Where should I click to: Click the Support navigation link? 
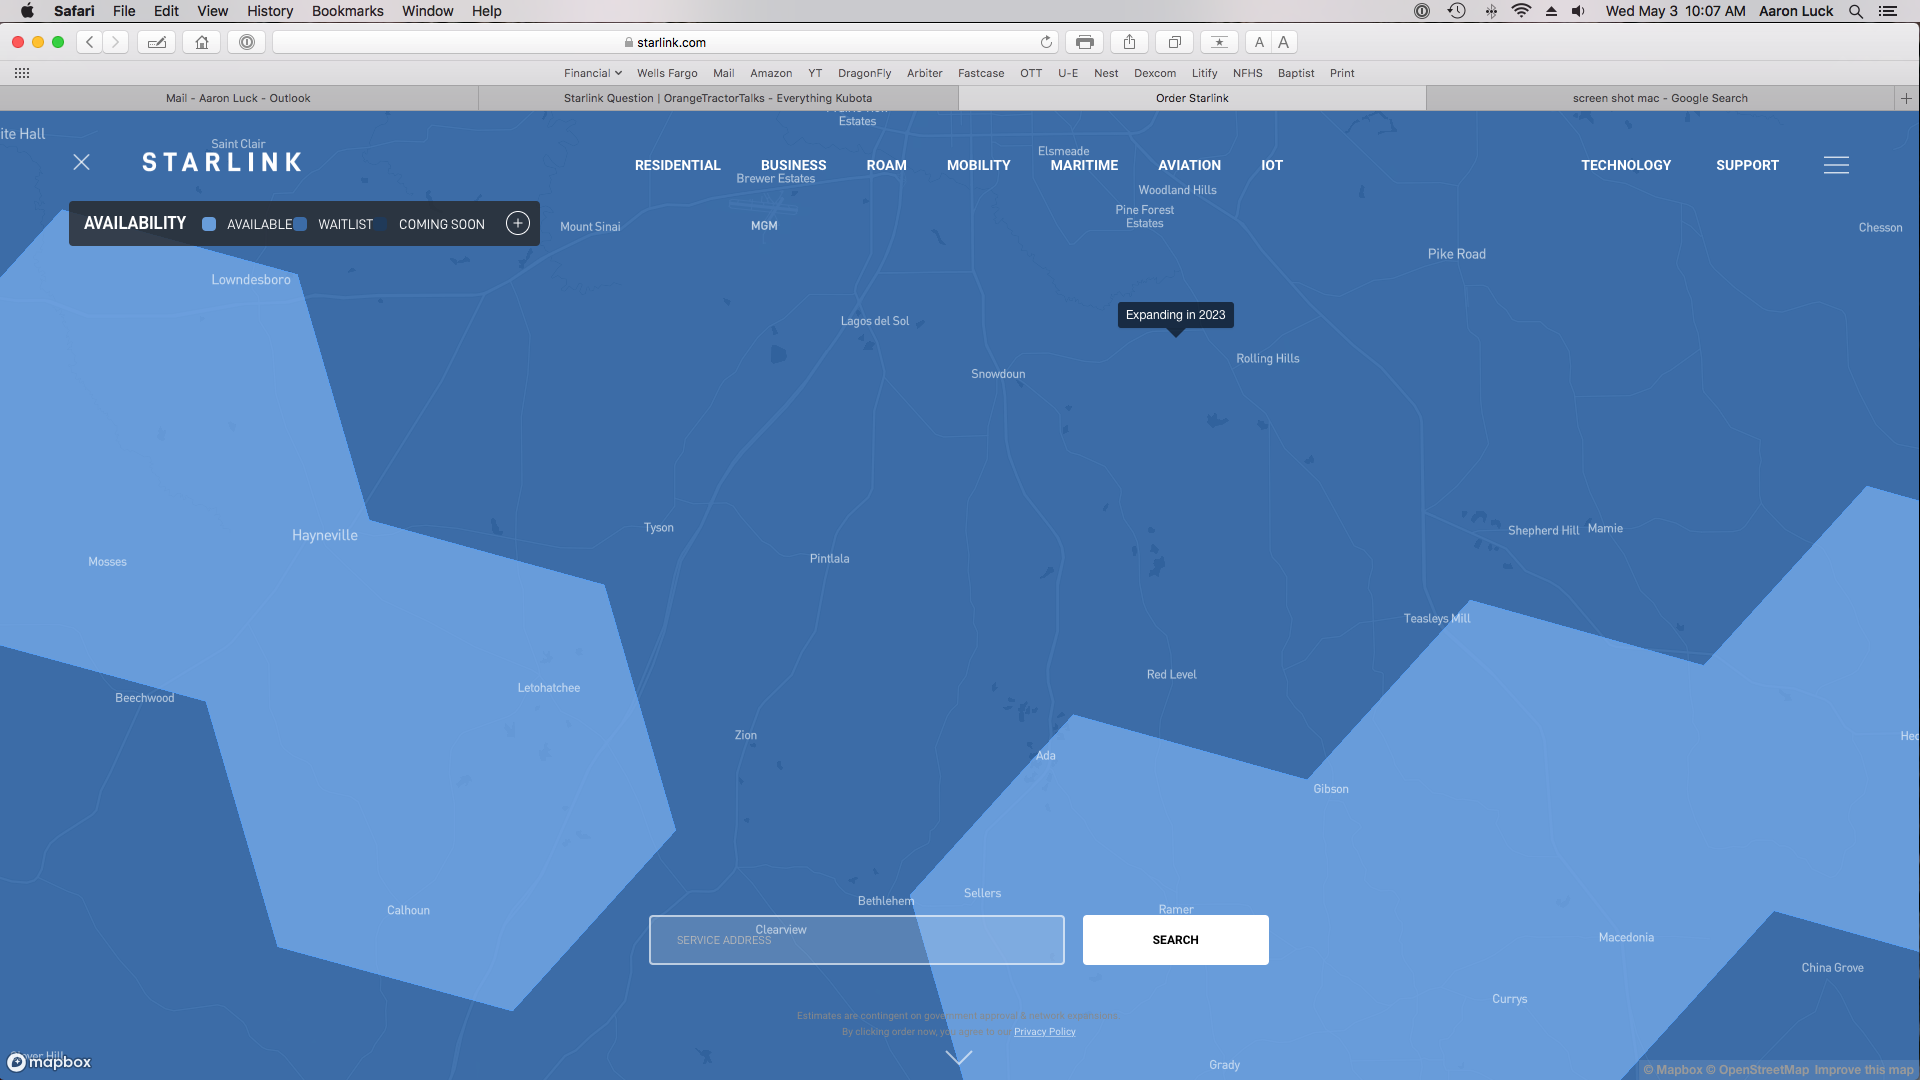[x=1747, y=165]
